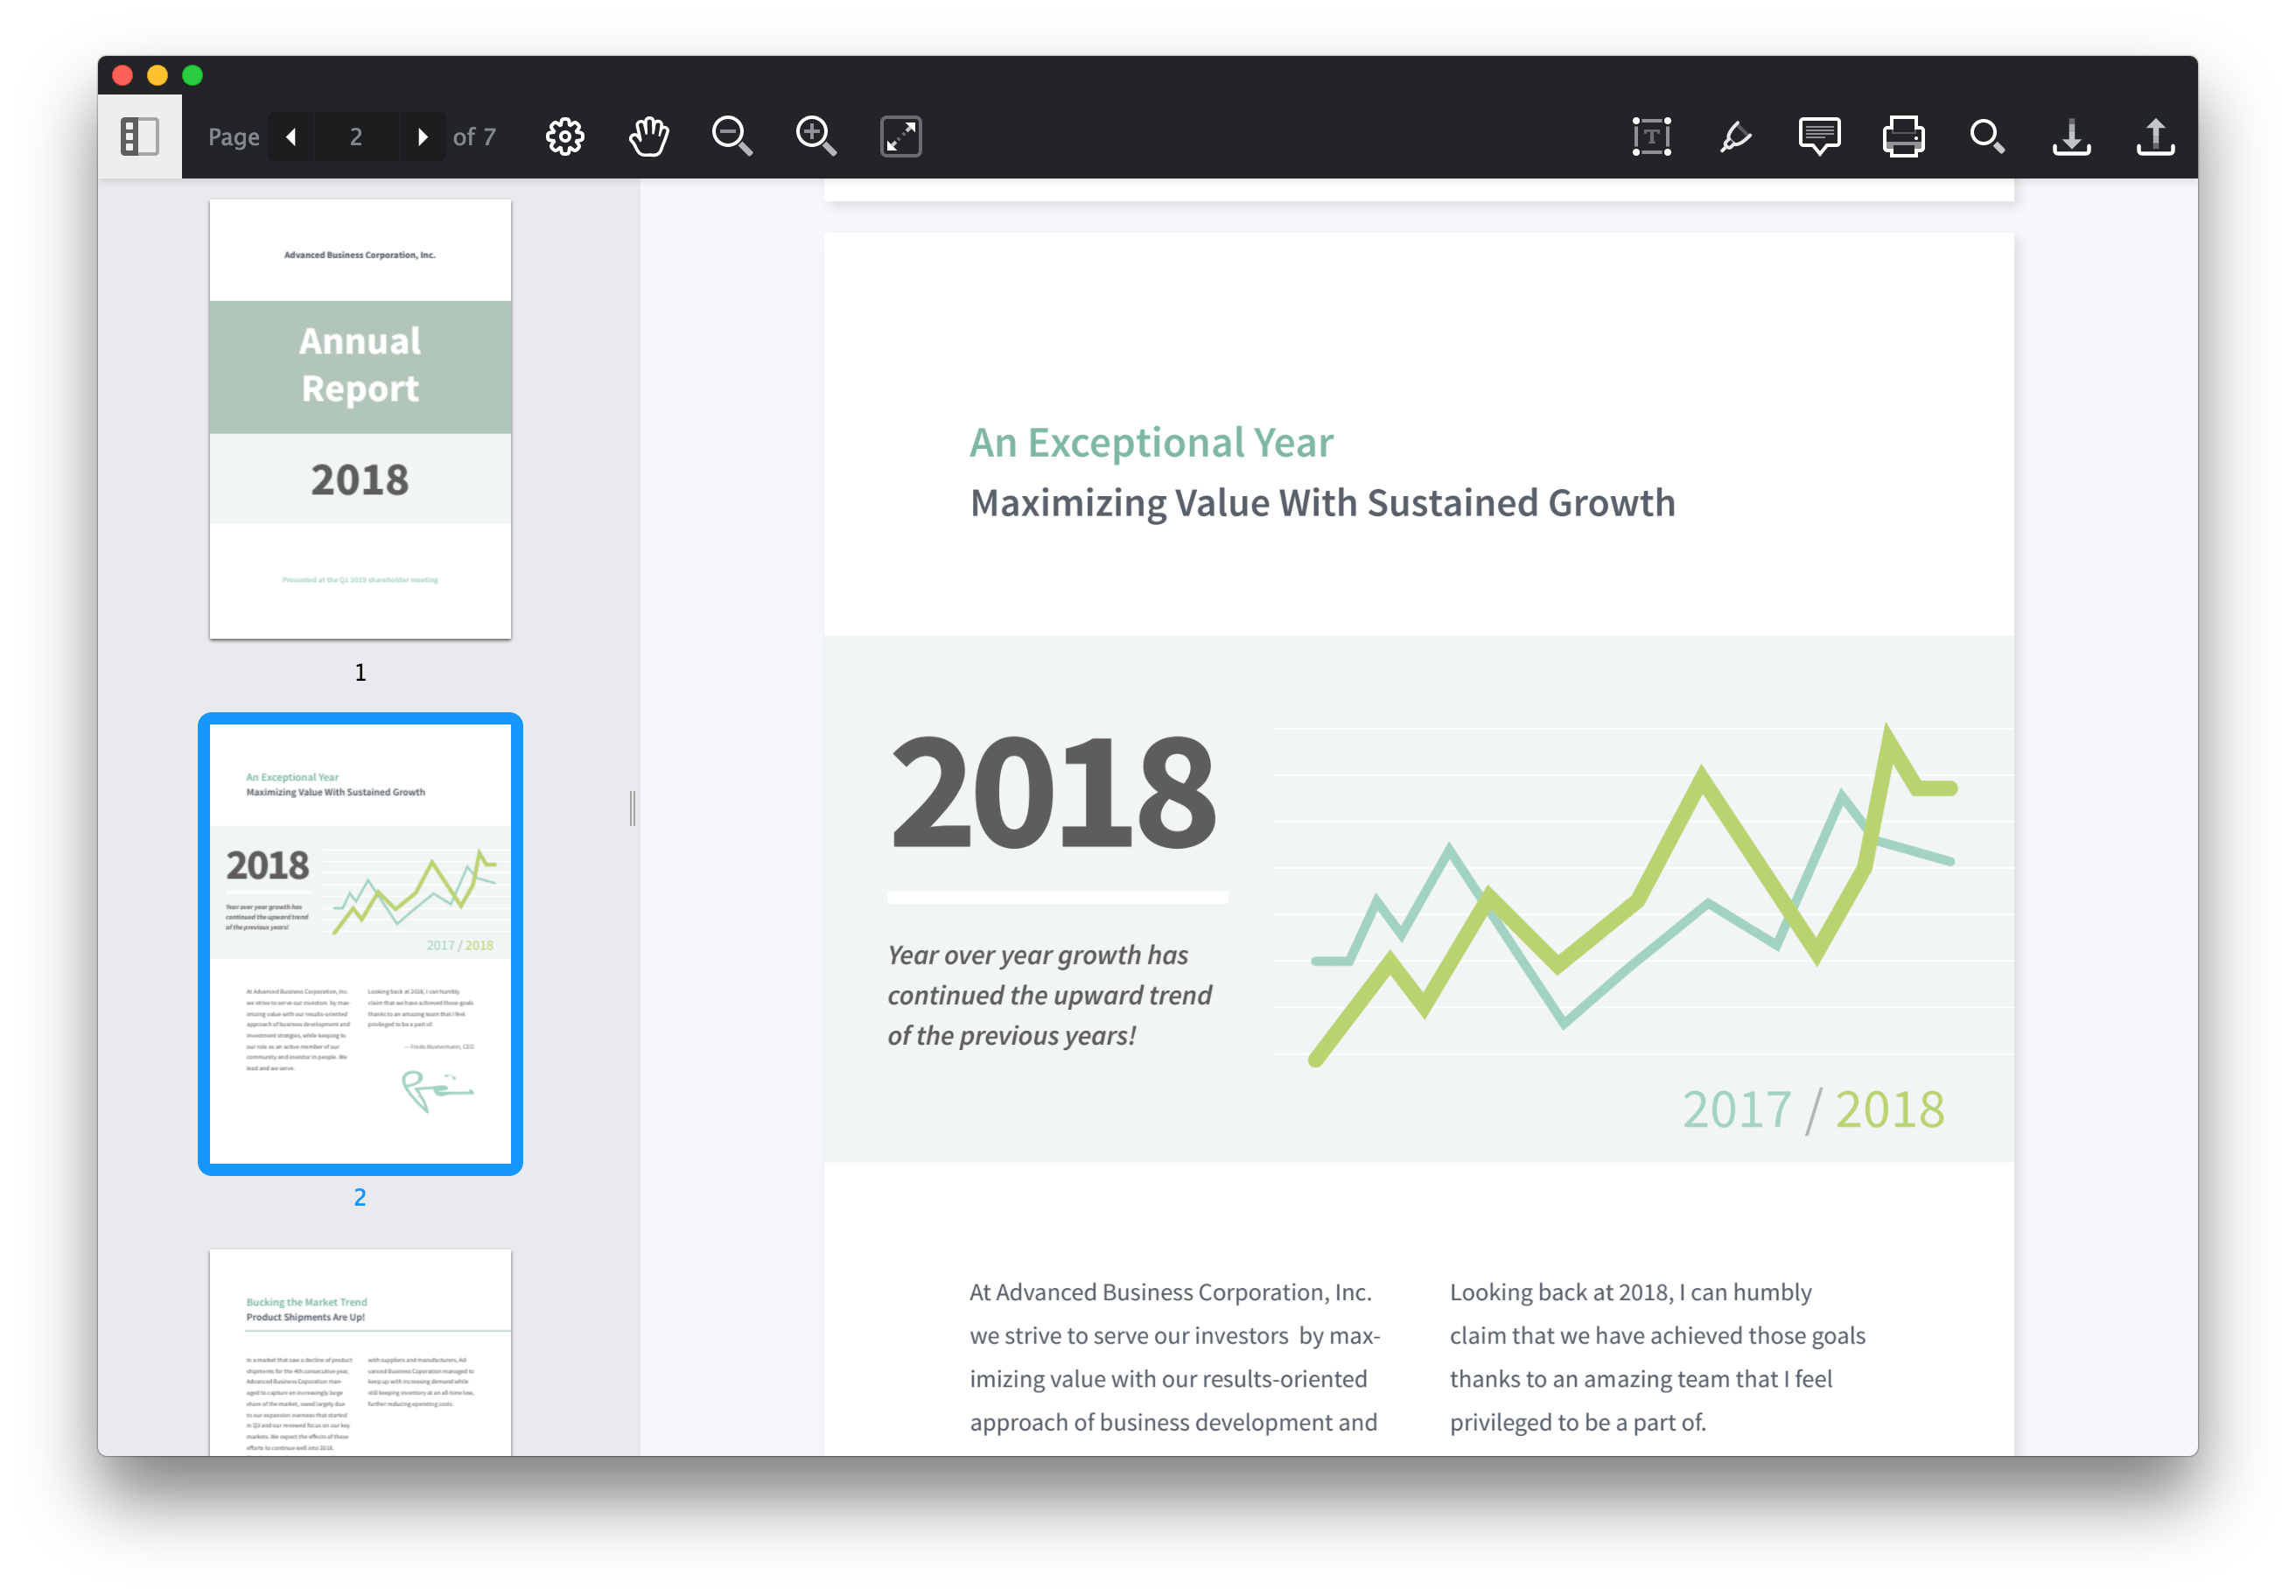The height and width of the screenshot is (1596, 2296).
Task: Zoom in with magnifier plus icon
Action: [816, 137]
